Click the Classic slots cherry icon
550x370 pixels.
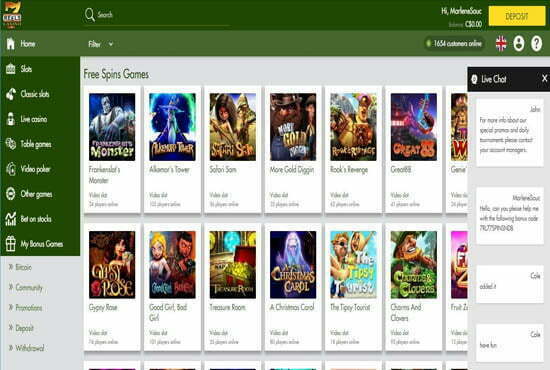click(11, 94)
